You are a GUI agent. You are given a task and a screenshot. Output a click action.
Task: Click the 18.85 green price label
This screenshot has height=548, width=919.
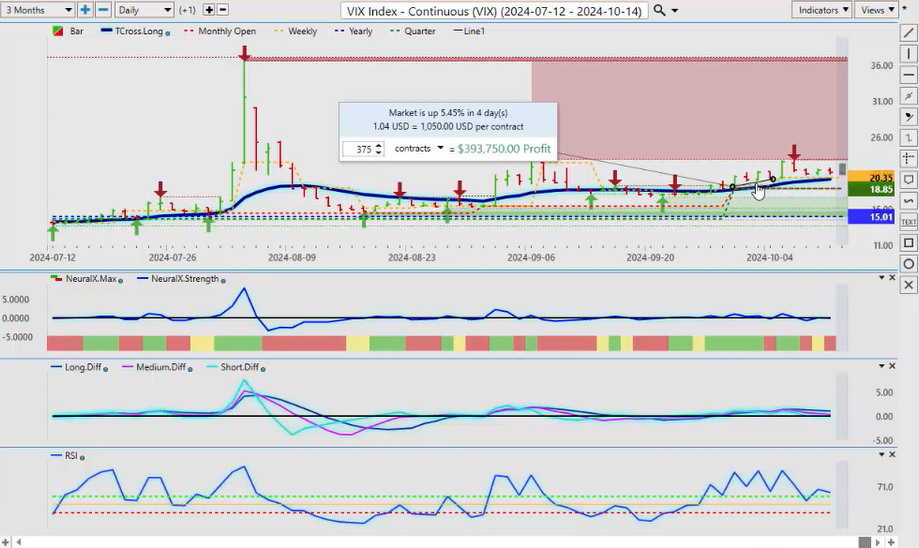coord(871,189)
